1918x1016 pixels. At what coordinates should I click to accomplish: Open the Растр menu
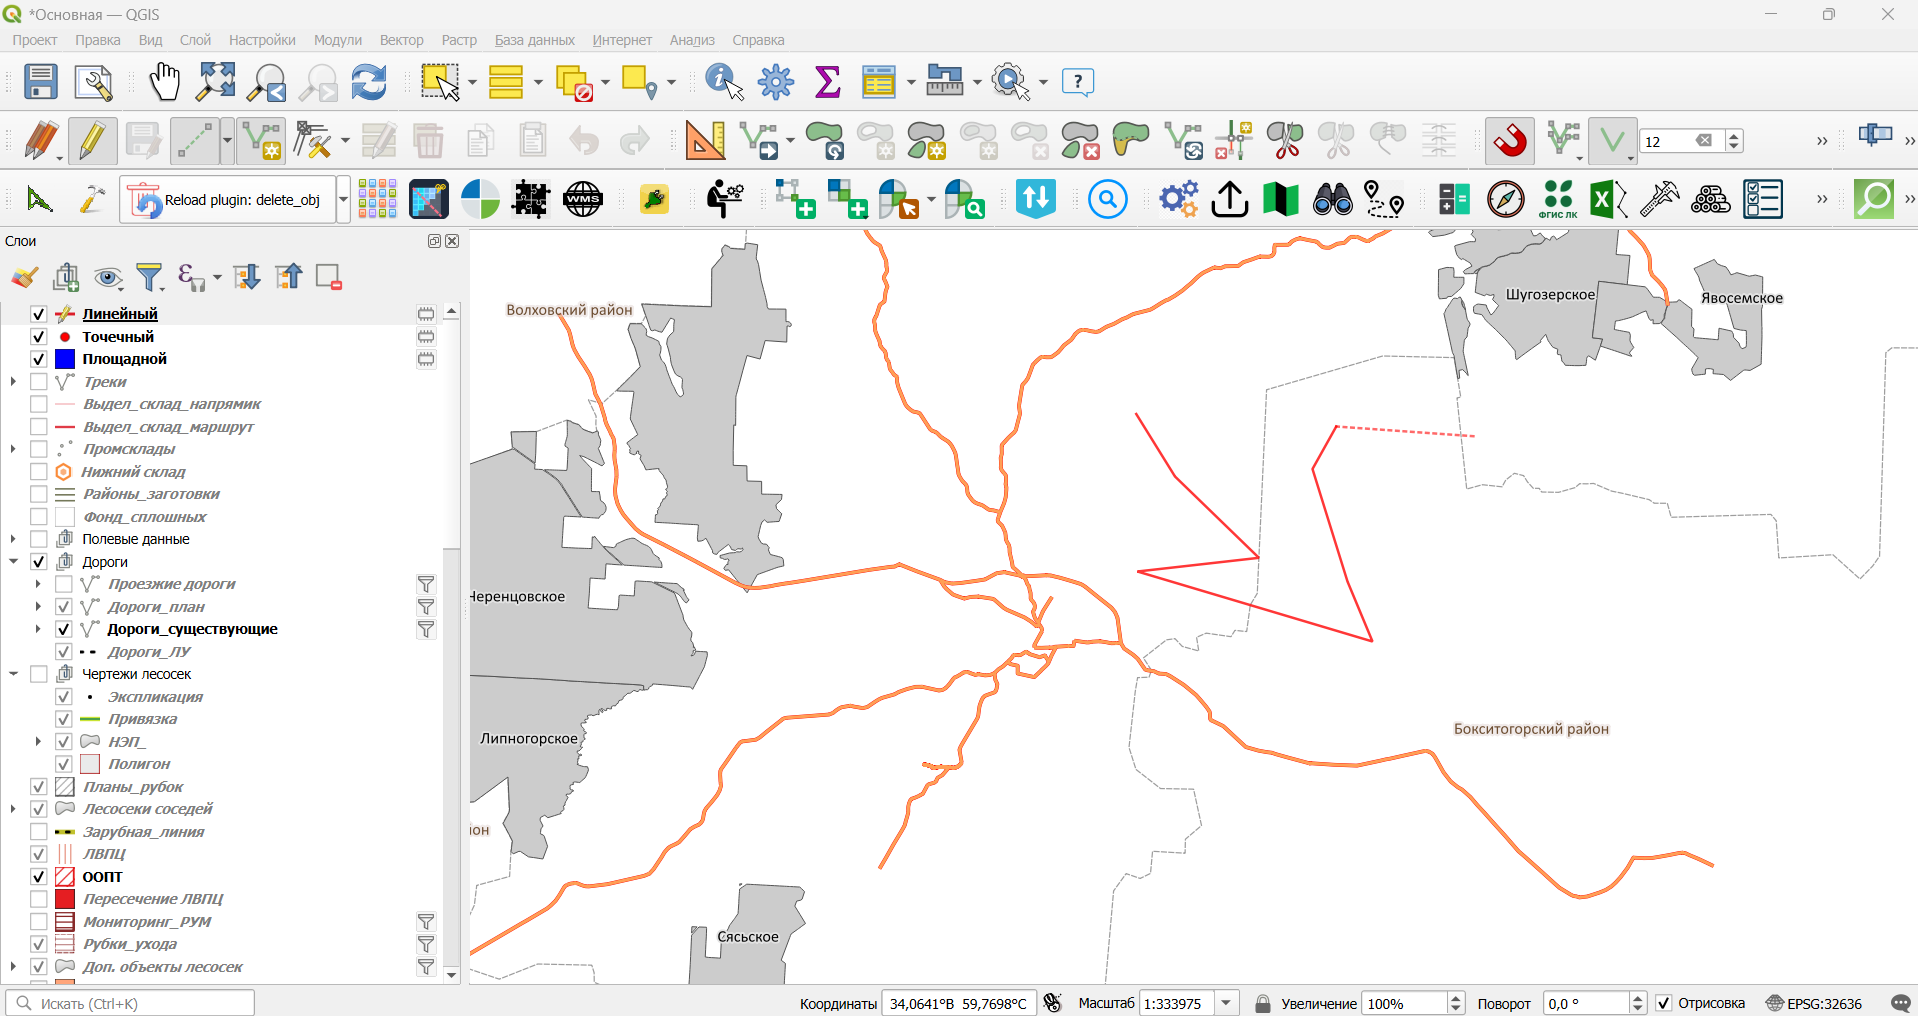tap(459, 40)
